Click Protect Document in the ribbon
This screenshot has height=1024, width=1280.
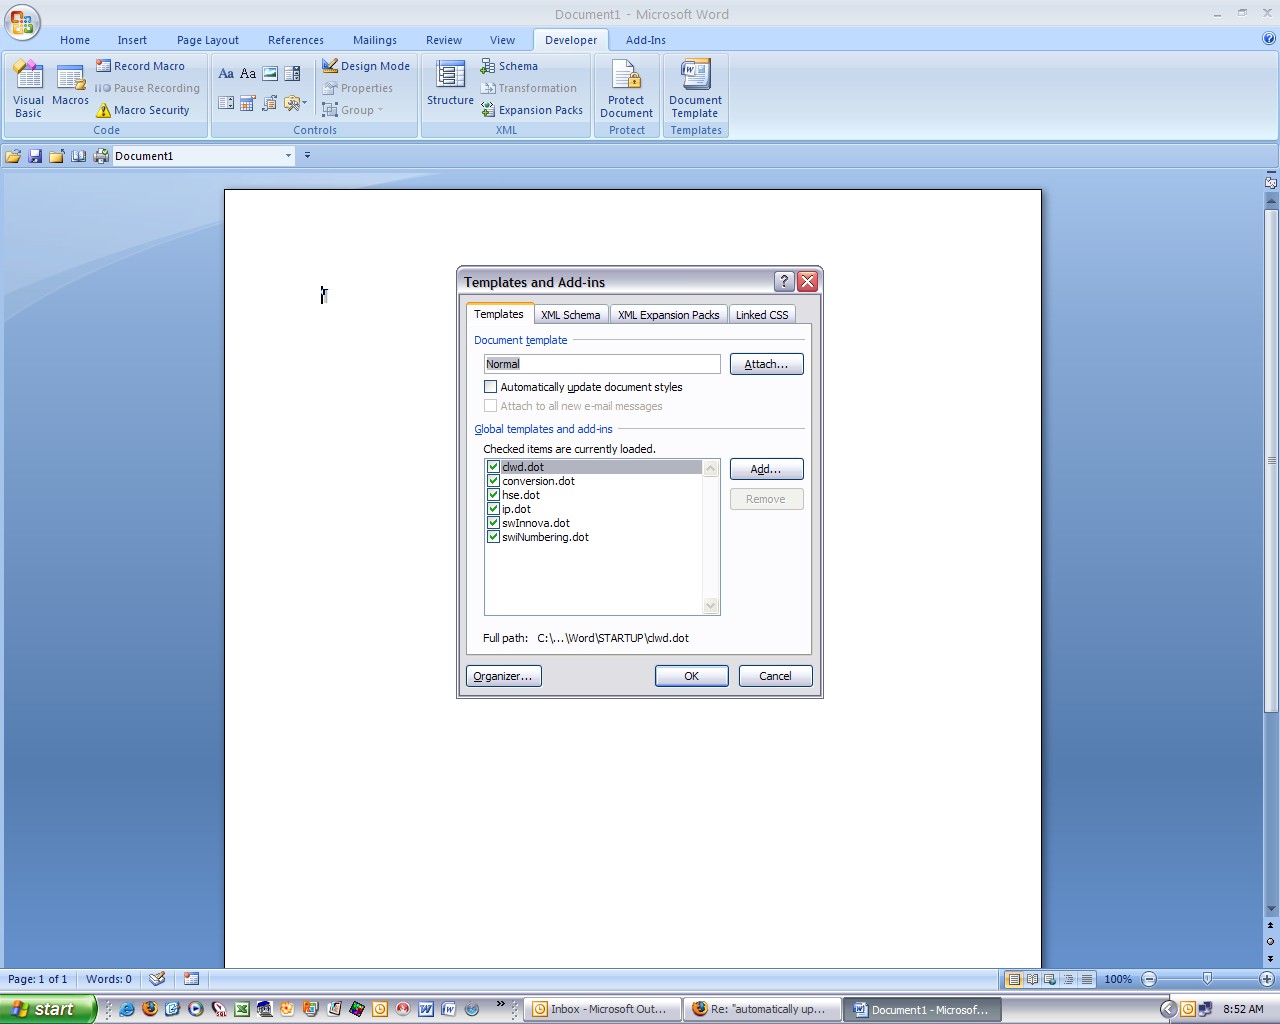626,89
